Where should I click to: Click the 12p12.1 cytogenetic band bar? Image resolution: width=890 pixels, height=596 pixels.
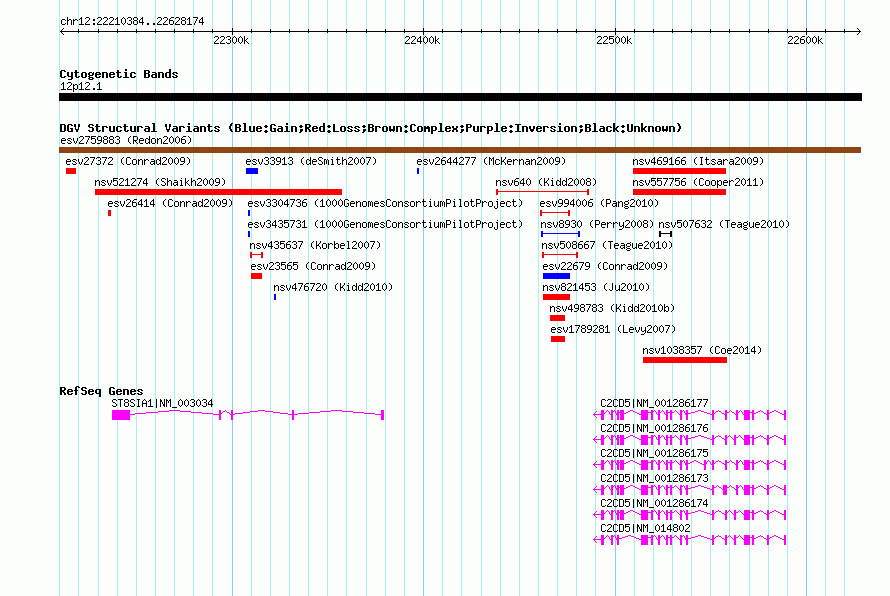[460, 97]
